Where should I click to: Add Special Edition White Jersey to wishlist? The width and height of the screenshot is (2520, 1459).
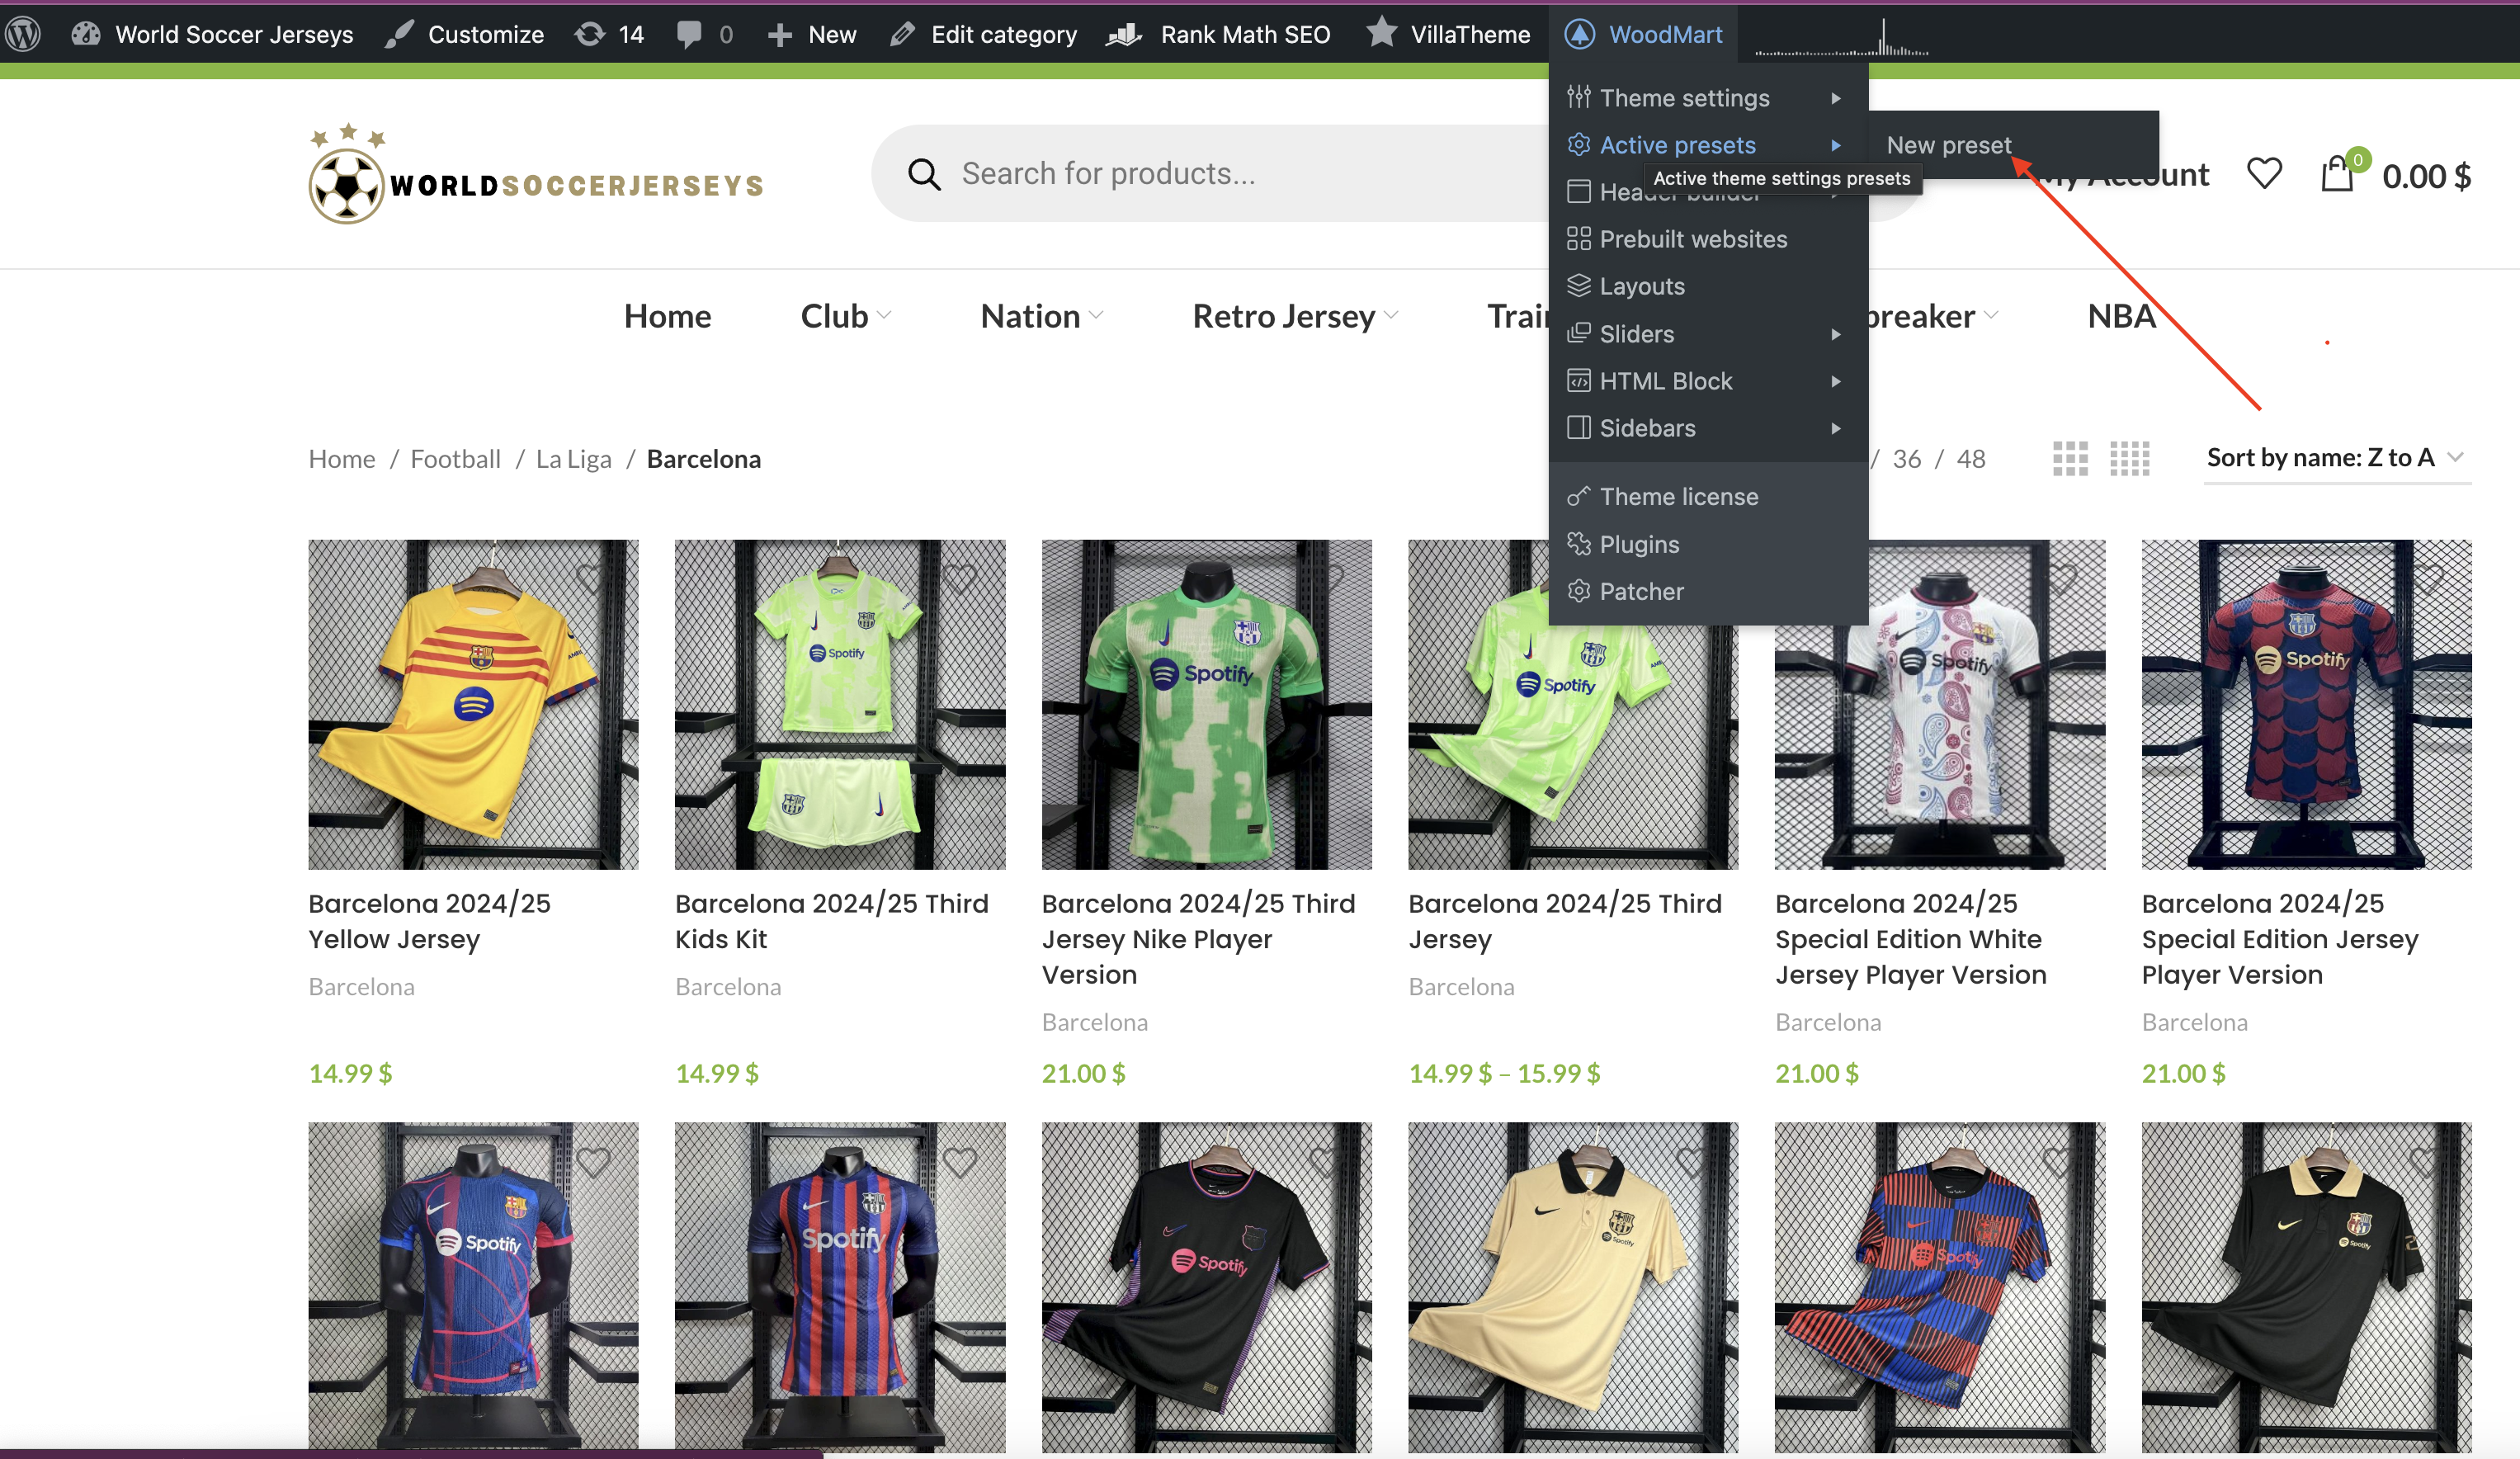[x=2060, y=578]
